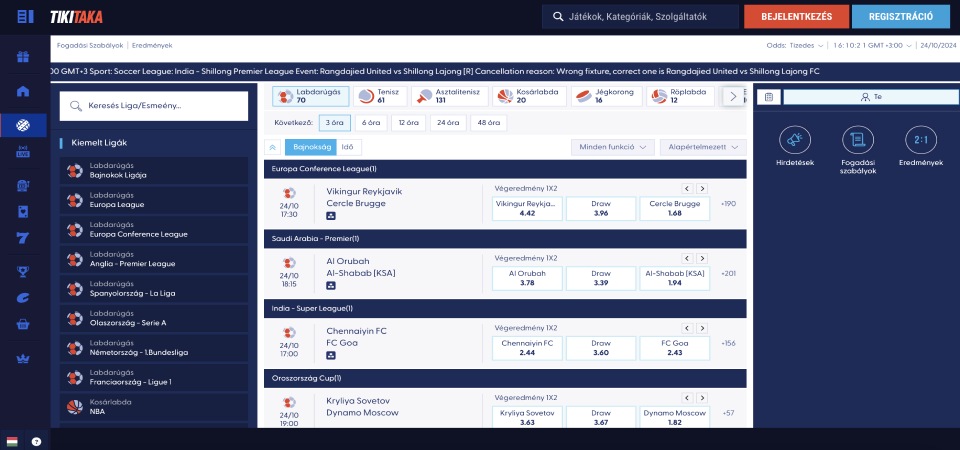Open the GMT+3:00 timezone dropdown
960x450 pixels.
871,45
